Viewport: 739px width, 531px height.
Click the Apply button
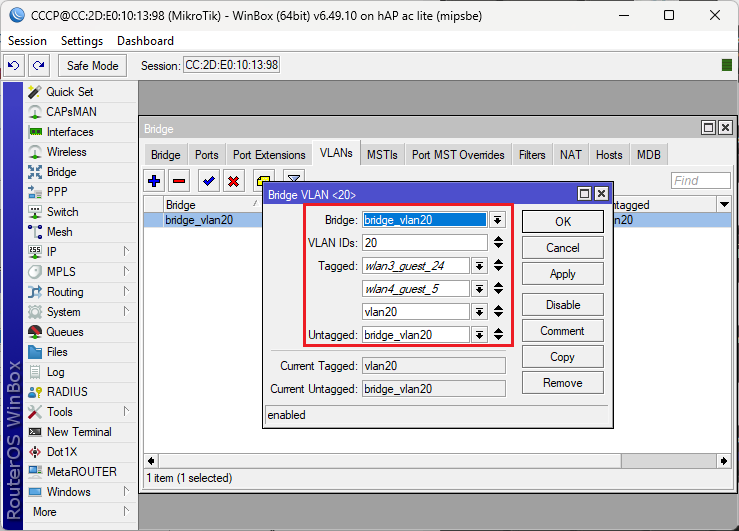point(563,274)
